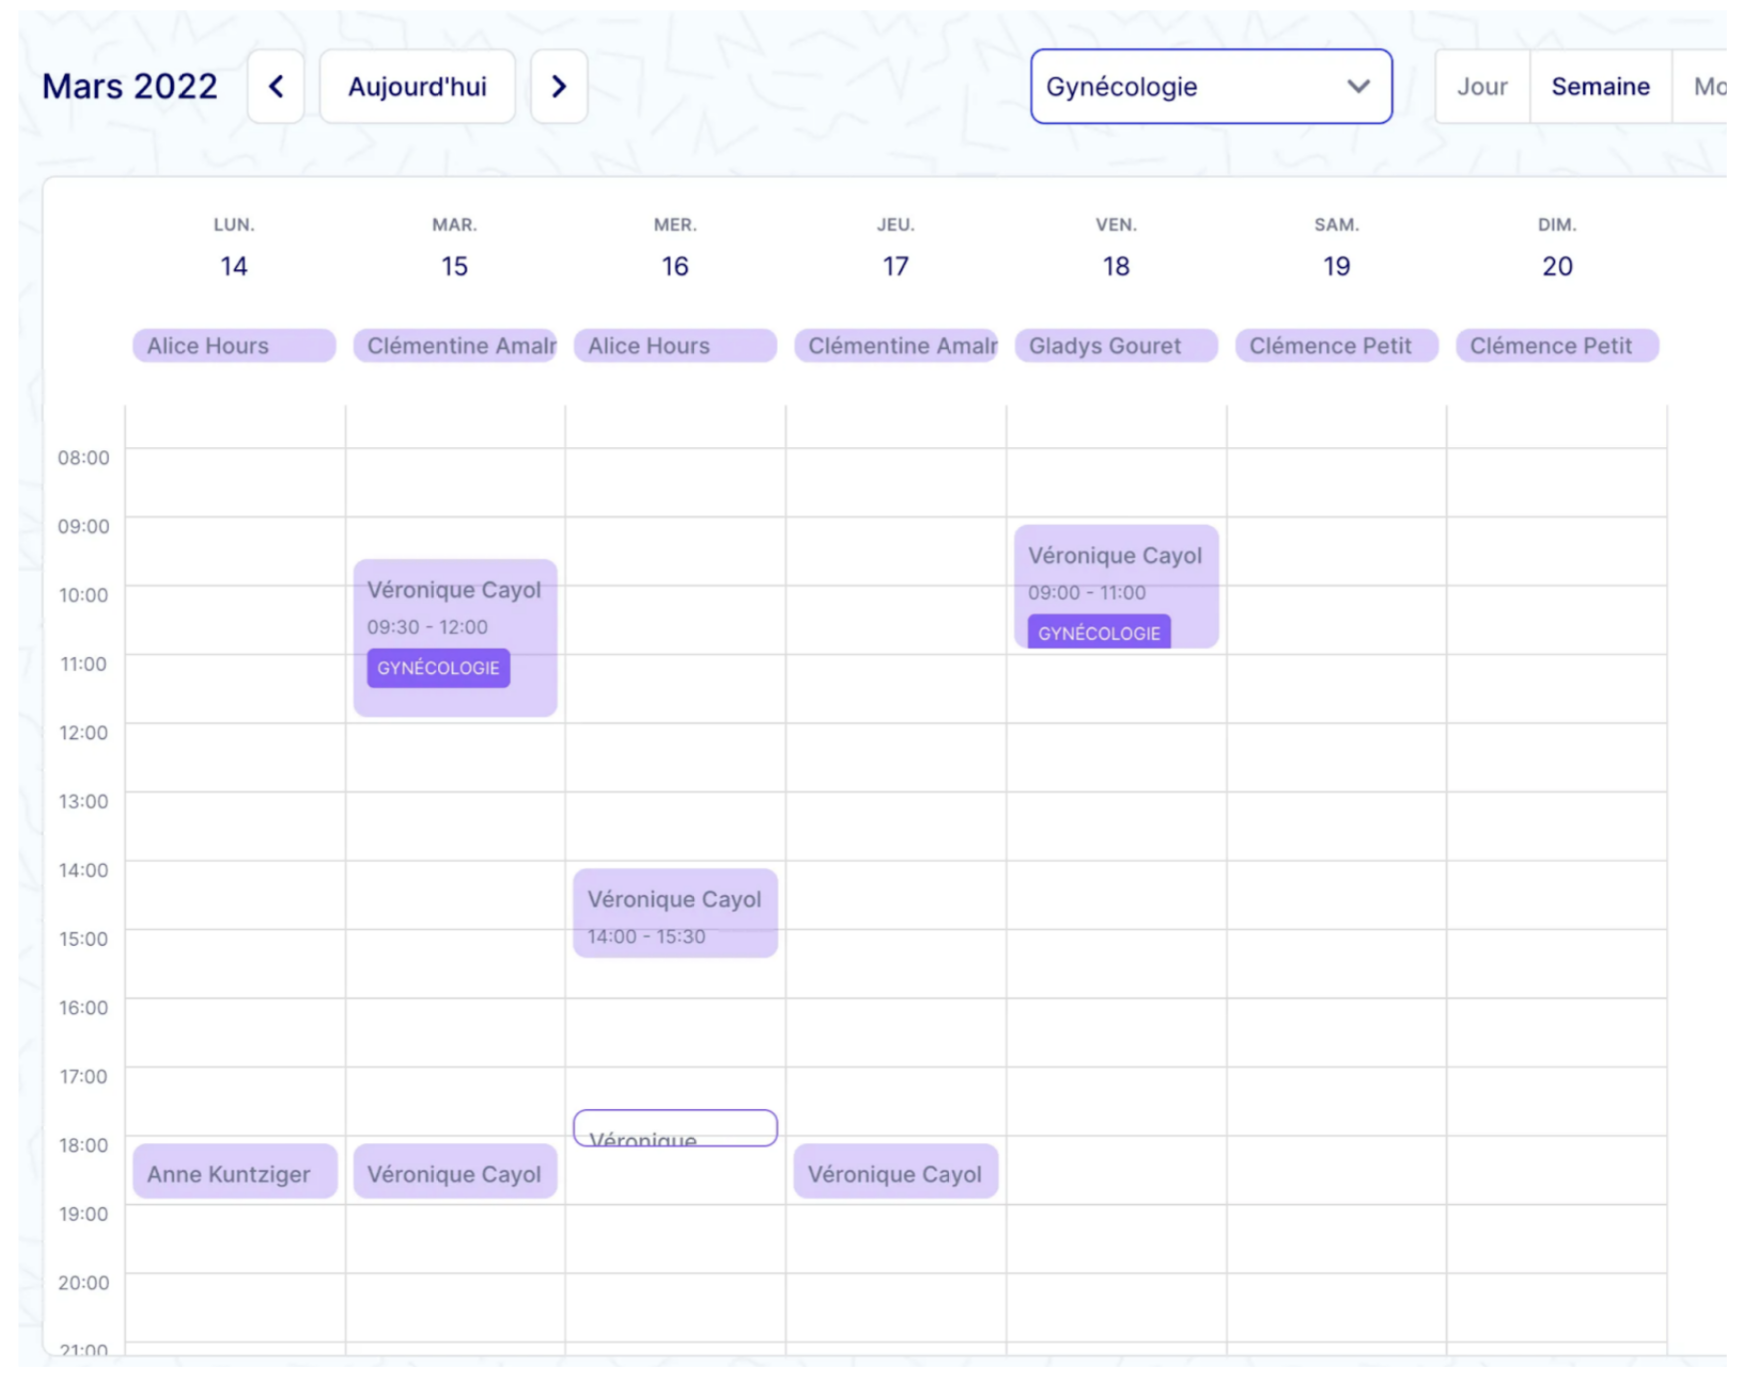Click GYNÉCOLOGIE tag in Friday event
The width and height of the screenshot is (1752, 1384).
[x=1099, y=632]
